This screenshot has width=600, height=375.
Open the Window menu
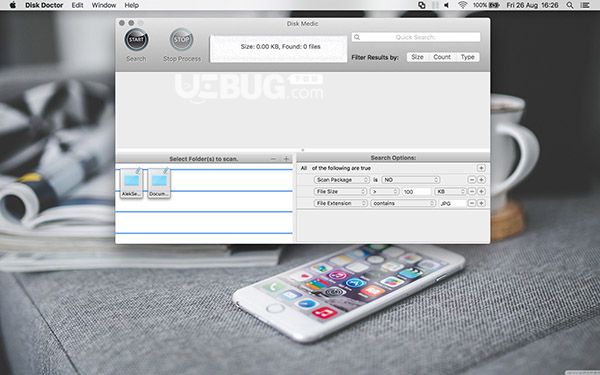click(x=104, y=5)
